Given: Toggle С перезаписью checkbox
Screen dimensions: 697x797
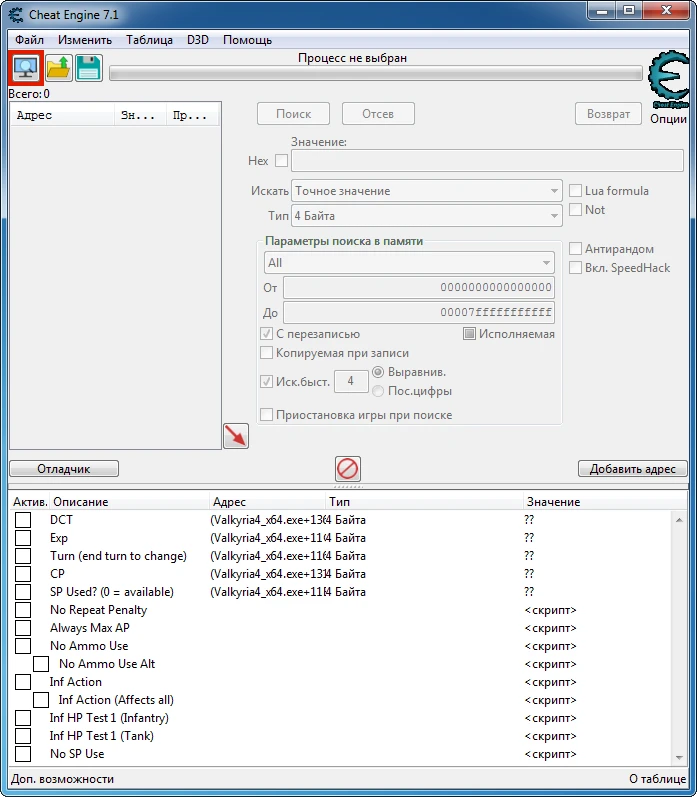Looking at the screenshot, I should point(266,334).
